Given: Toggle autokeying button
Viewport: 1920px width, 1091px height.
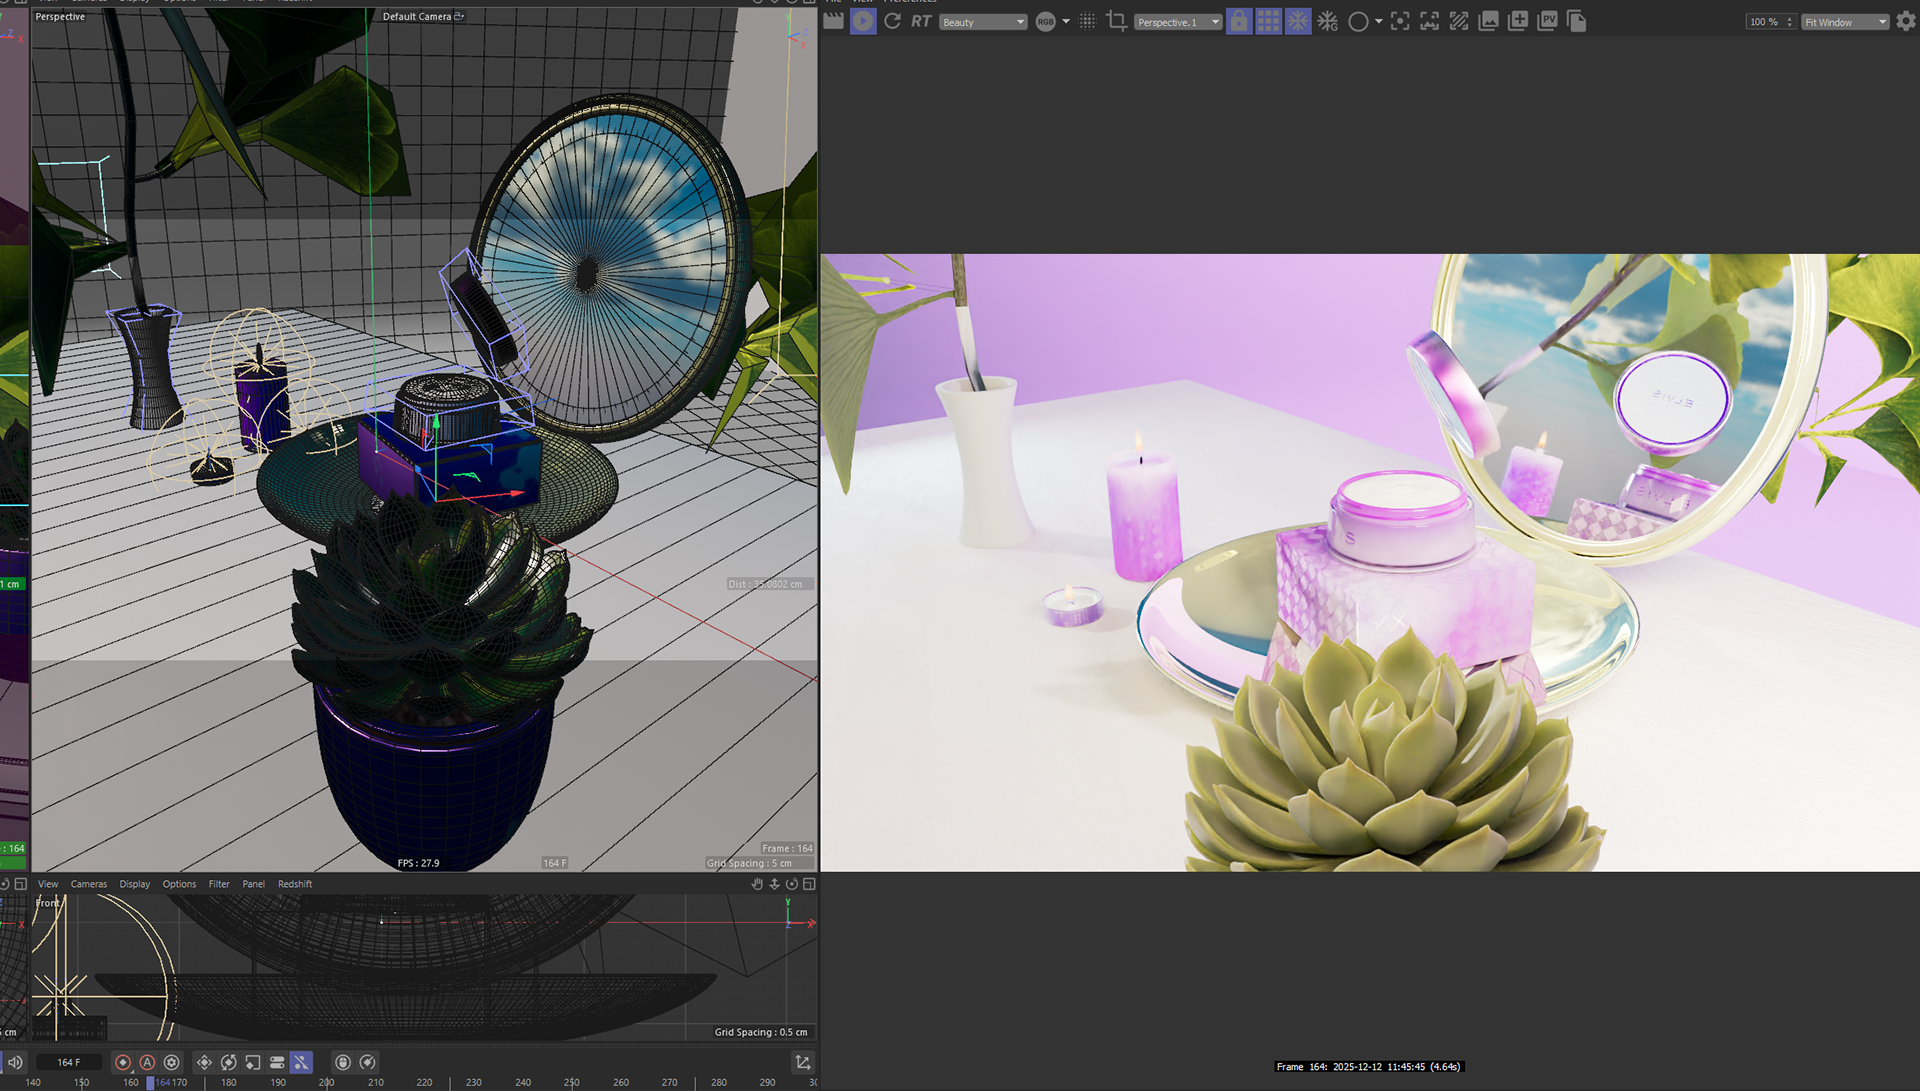Looking at the screenshot, I should (147, 1062).
